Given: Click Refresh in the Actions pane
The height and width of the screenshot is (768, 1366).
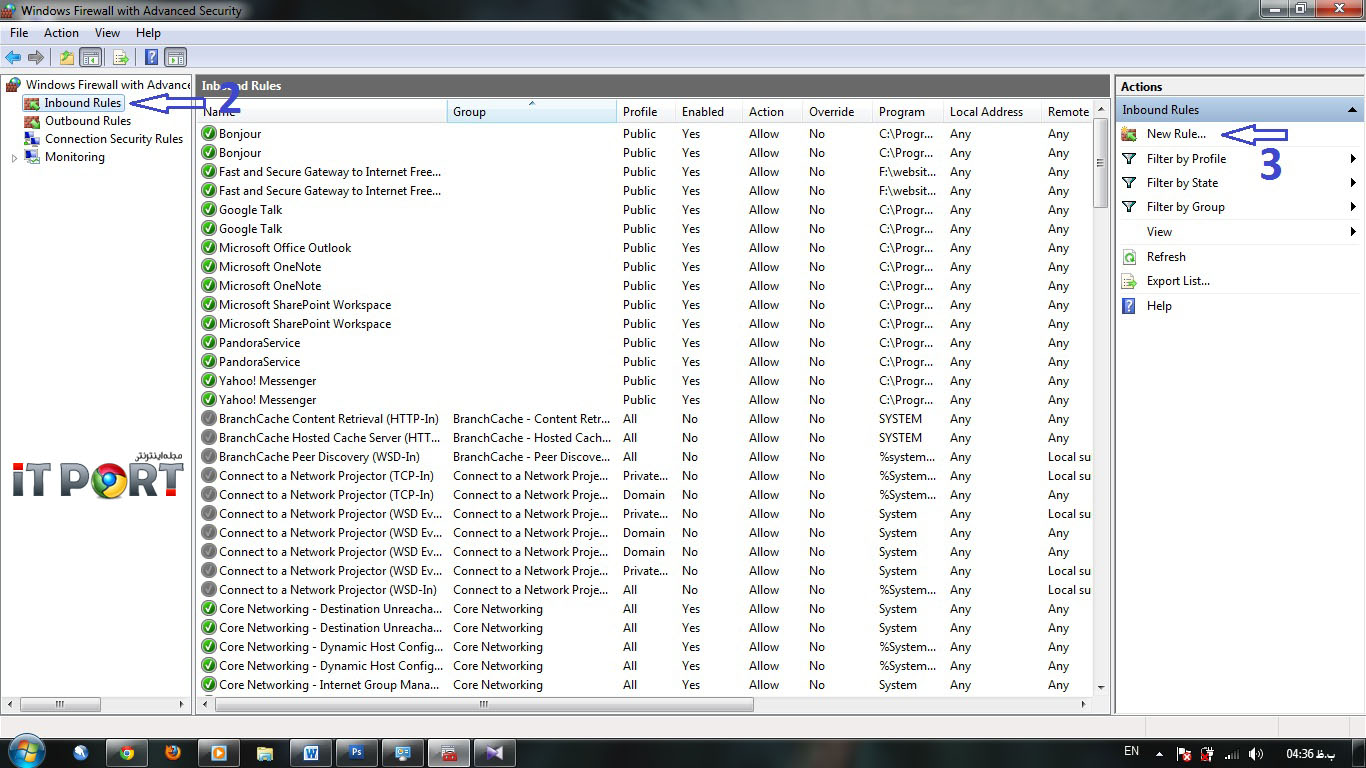Looking at the screenshot, I should click(1166, 257).
